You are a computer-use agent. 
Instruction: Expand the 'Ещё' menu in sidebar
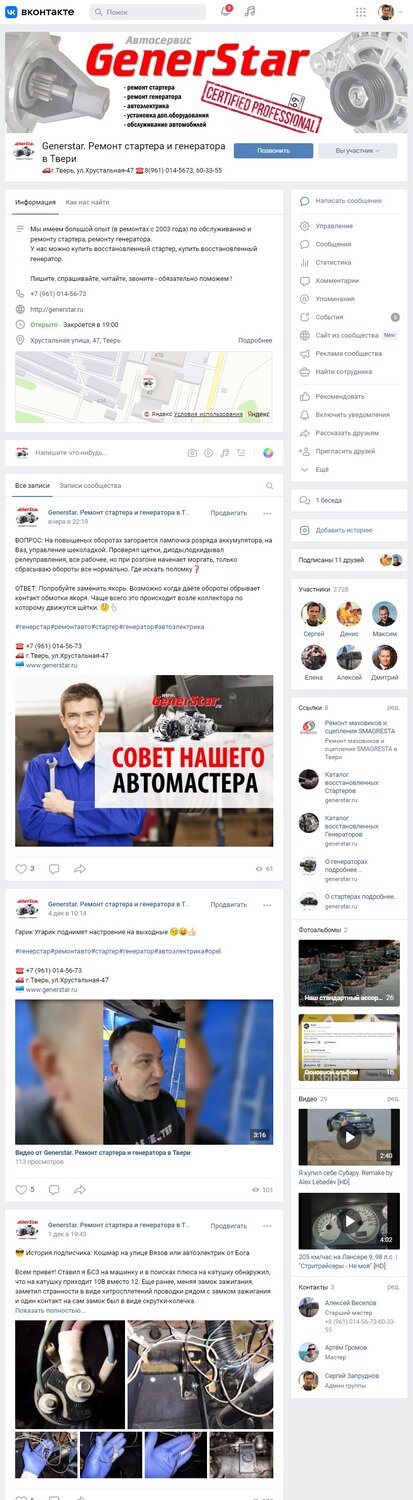[x=322, y=468]
